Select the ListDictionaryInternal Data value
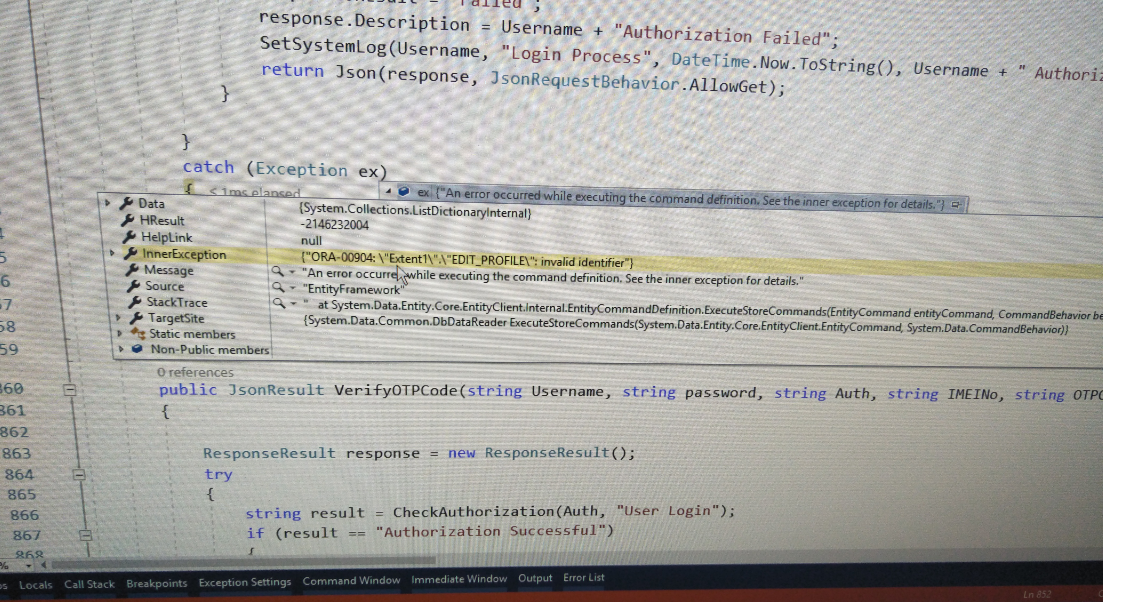1125x602 pixels. [x=415, y=212]
